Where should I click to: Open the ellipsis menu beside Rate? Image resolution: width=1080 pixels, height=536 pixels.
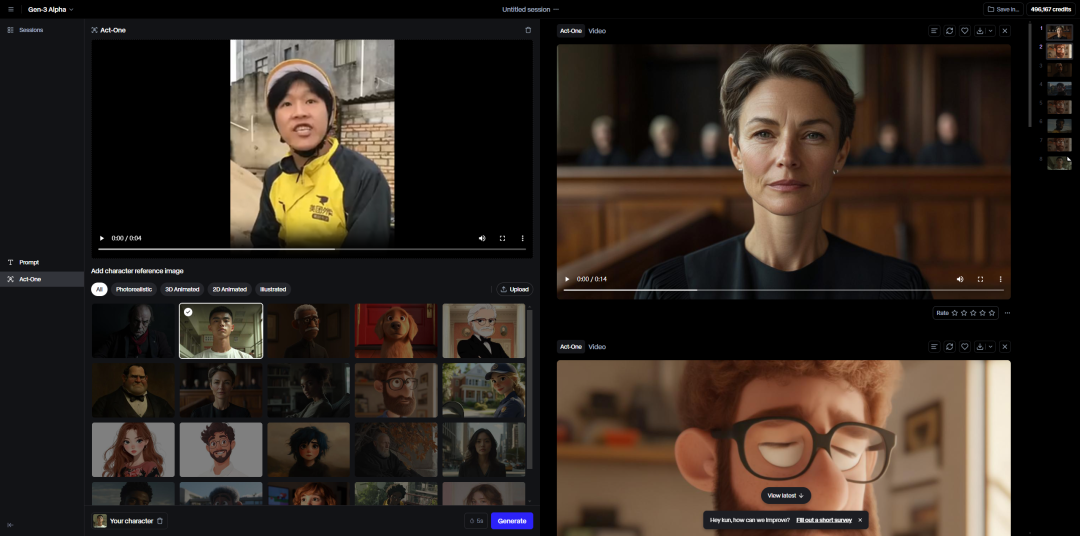click(x=1008, y=313)
